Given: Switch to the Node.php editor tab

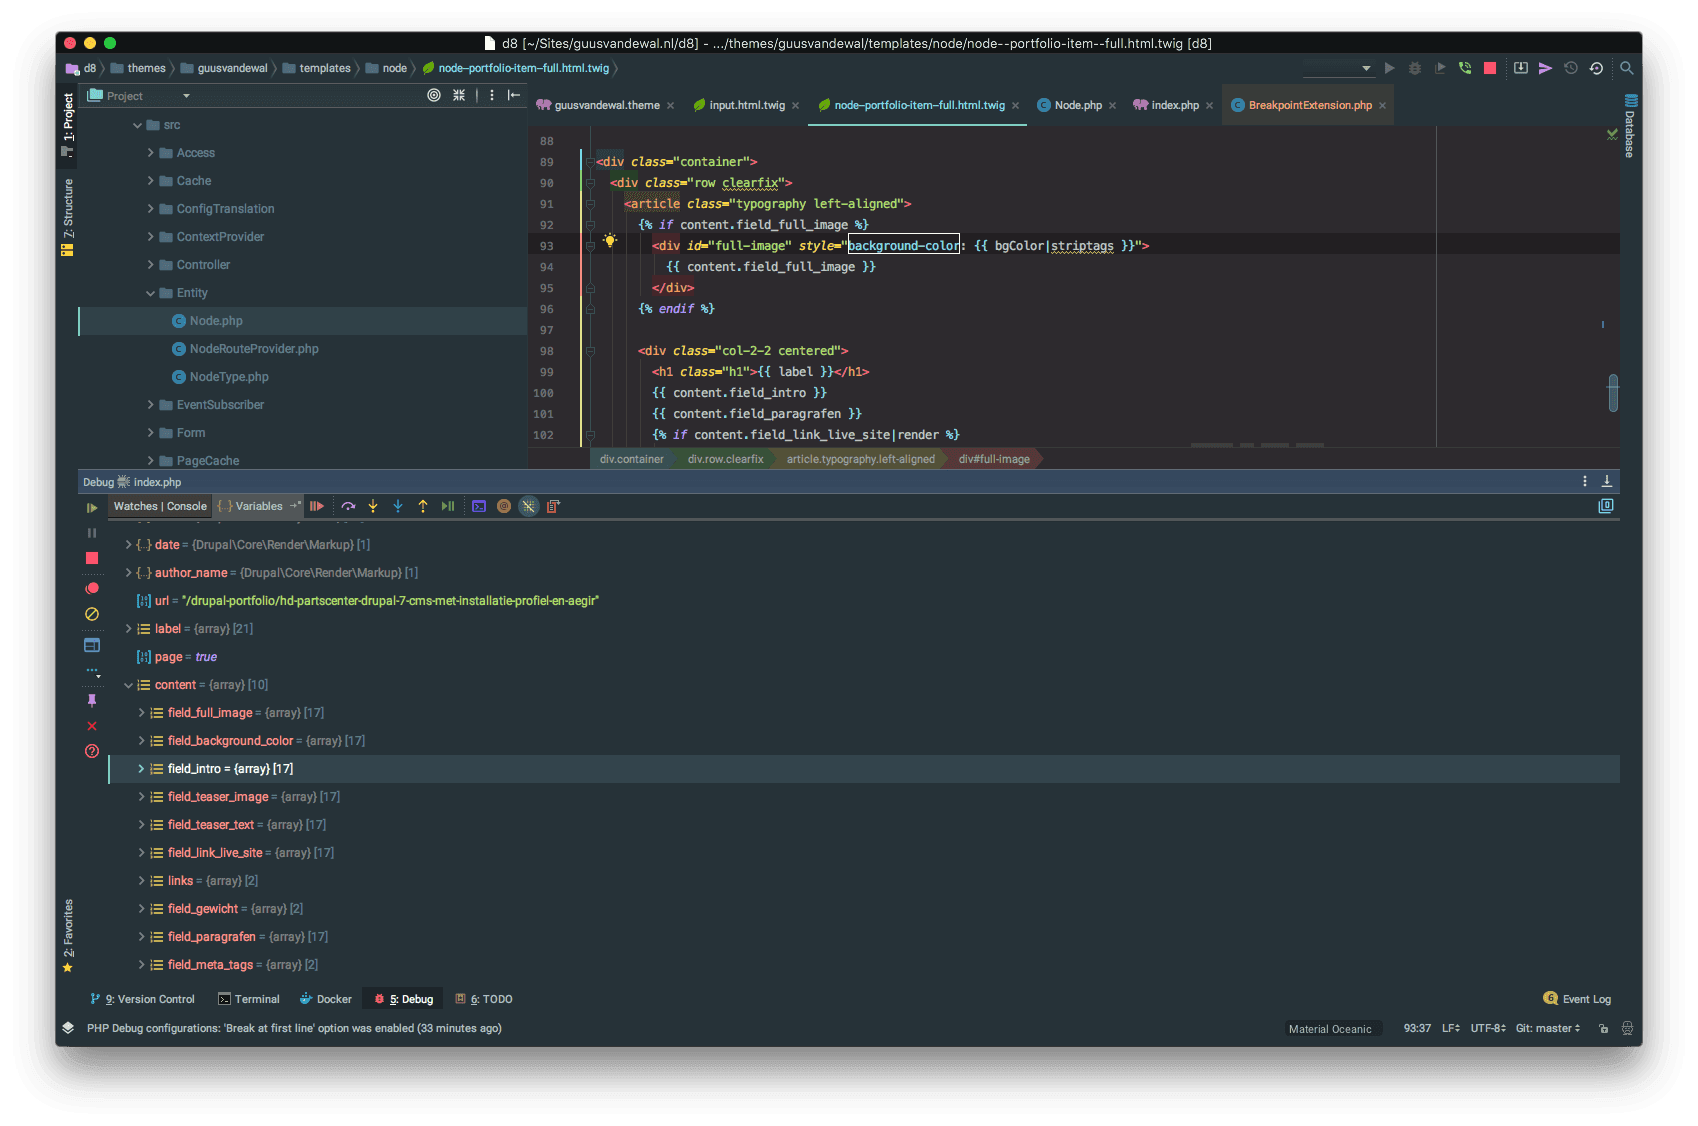Looking at the screenshot, I should [x=1076, y=105].
